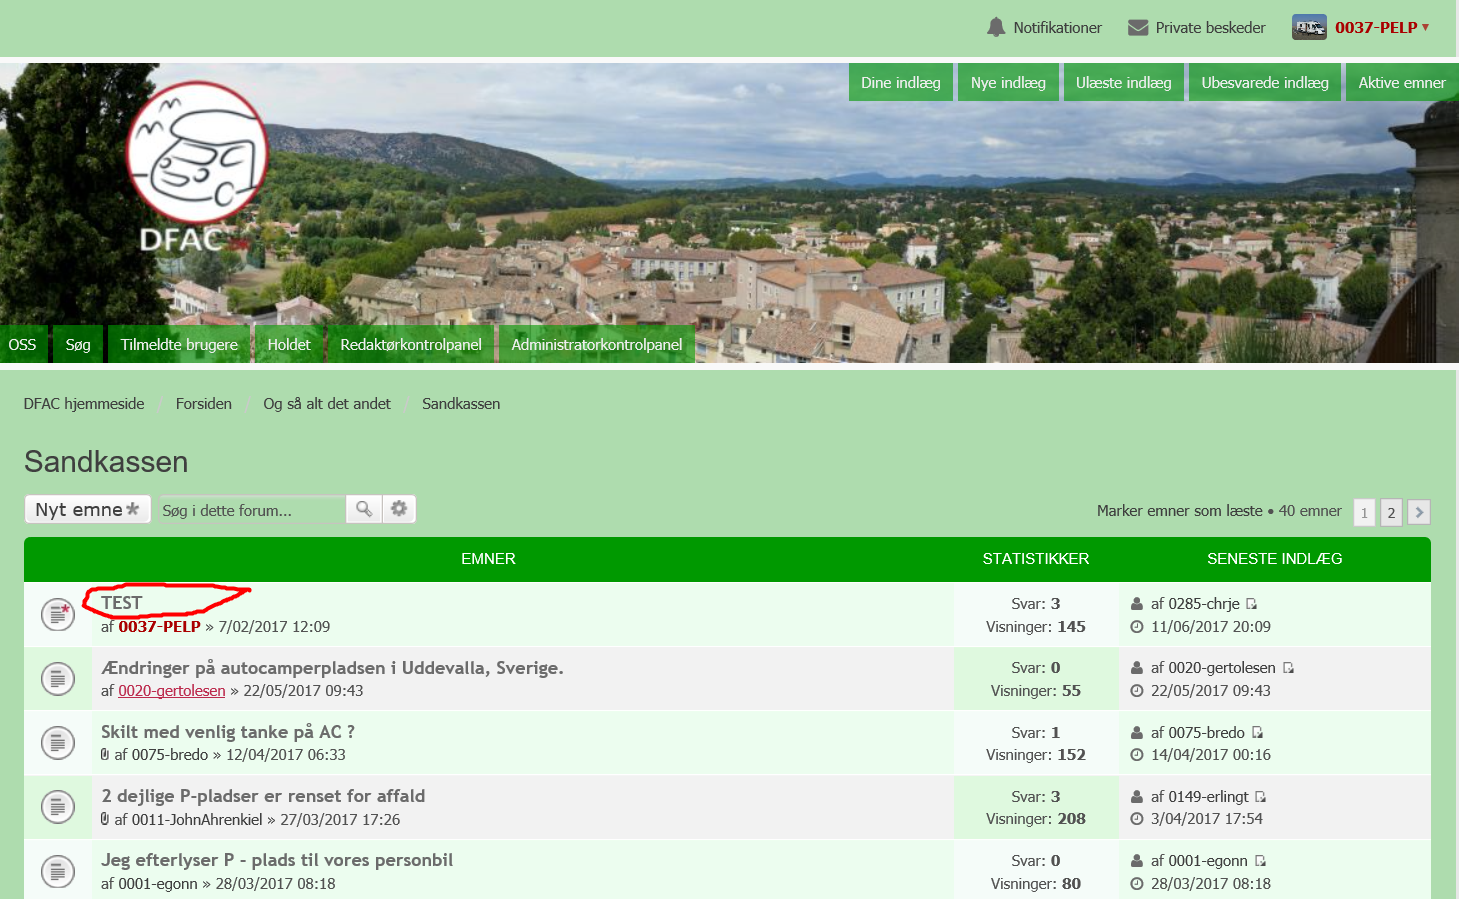Open 2 dejlige P-pladser er renset topic

263,796
